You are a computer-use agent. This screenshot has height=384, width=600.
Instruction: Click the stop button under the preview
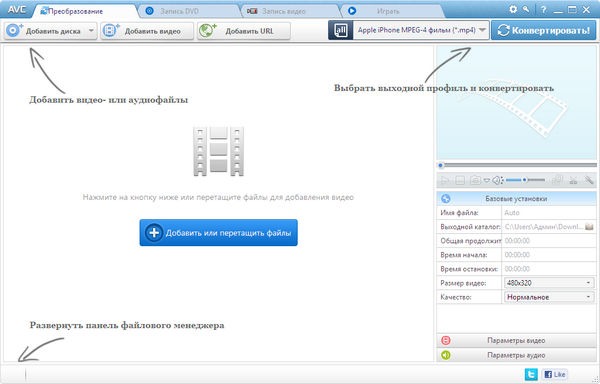460,180
